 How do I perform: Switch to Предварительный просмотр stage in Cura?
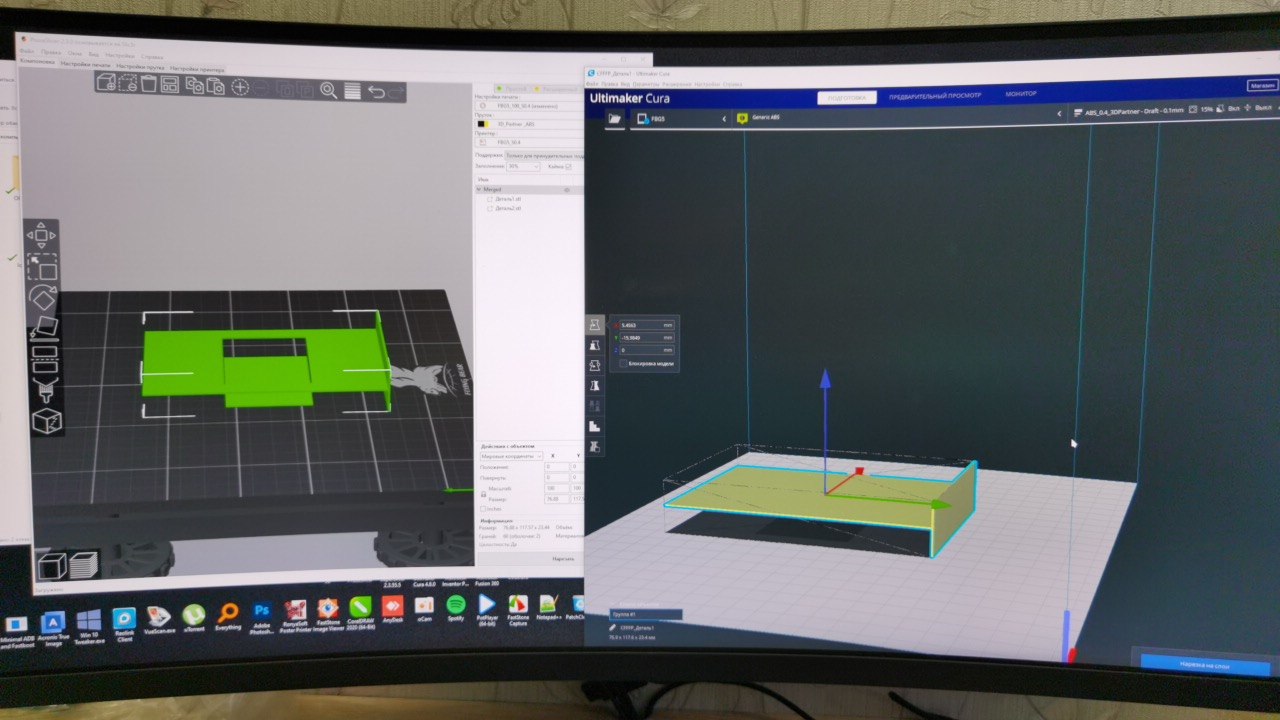tap(935, 95)
